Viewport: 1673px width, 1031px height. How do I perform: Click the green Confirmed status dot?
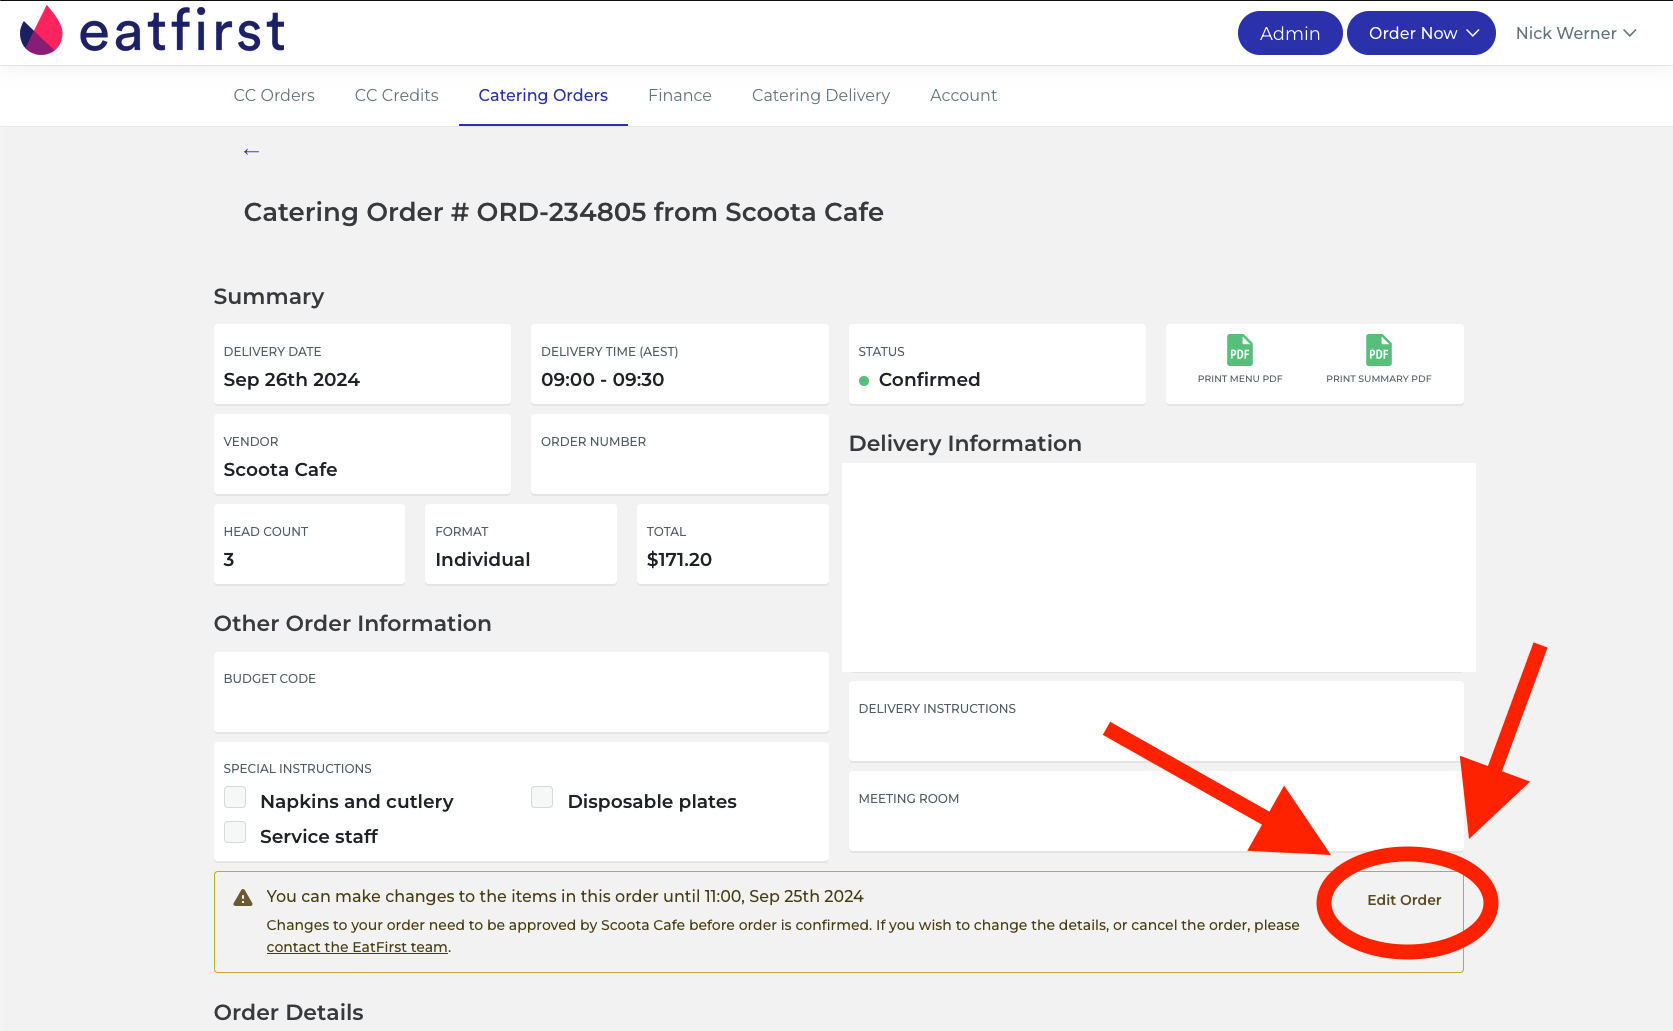(864, 380)
